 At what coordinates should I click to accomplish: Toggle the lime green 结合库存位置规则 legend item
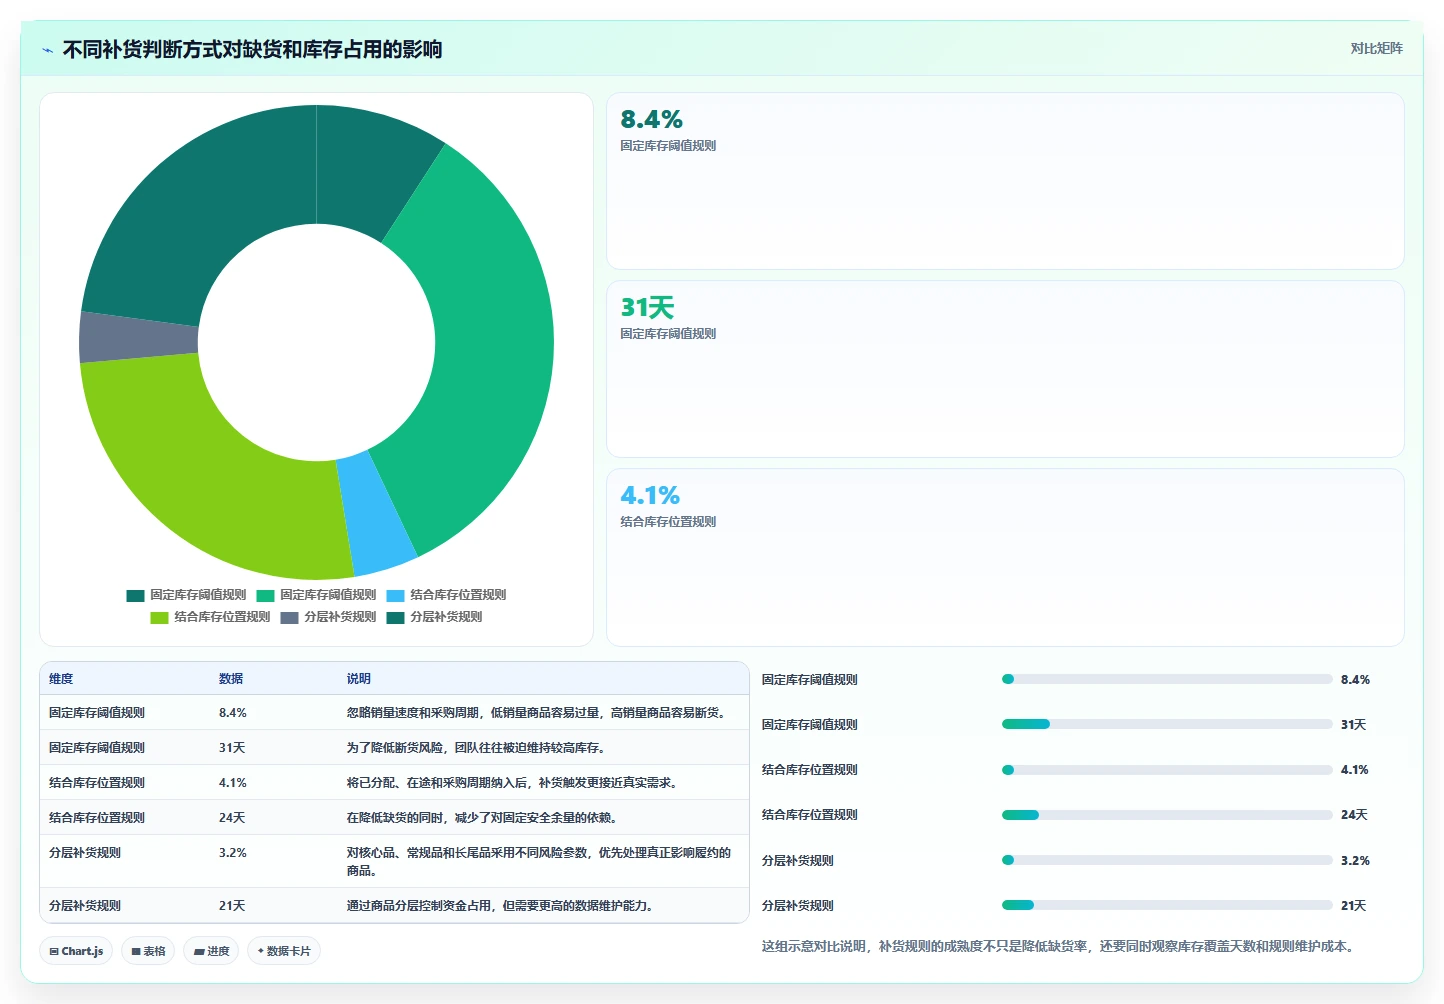click(210, 617)
